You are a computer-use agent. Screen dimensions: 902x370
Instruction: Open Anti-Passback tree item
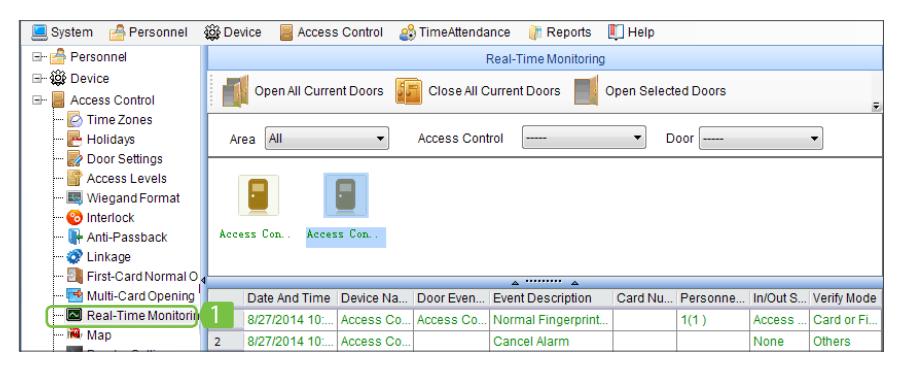pos(127,238)
